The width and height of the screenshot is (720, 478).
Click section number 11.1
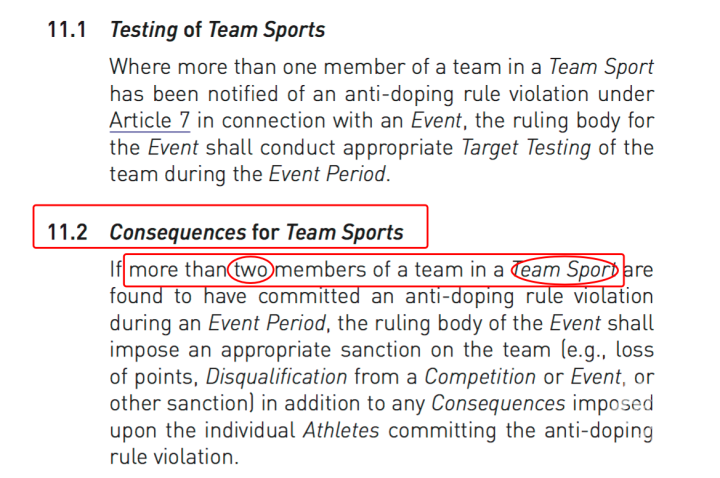coord(67,30)
